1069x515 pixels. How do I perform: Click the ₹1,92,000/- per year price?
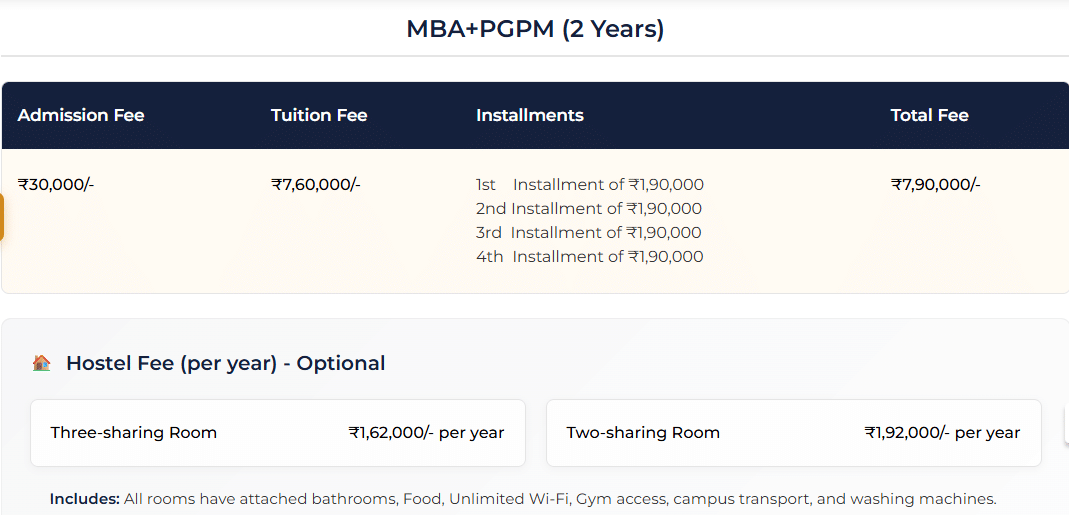click(x=942, y=433)
